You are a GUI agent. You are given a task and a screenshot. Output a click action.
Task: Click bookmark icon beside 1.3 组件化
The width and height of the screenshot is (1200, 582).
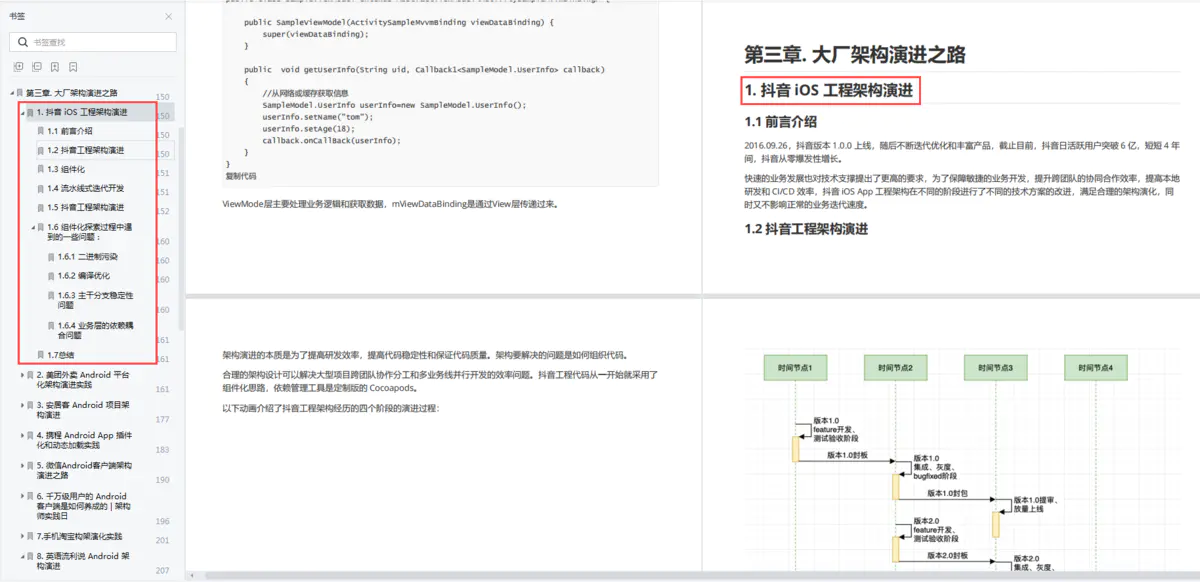[41, 169]
